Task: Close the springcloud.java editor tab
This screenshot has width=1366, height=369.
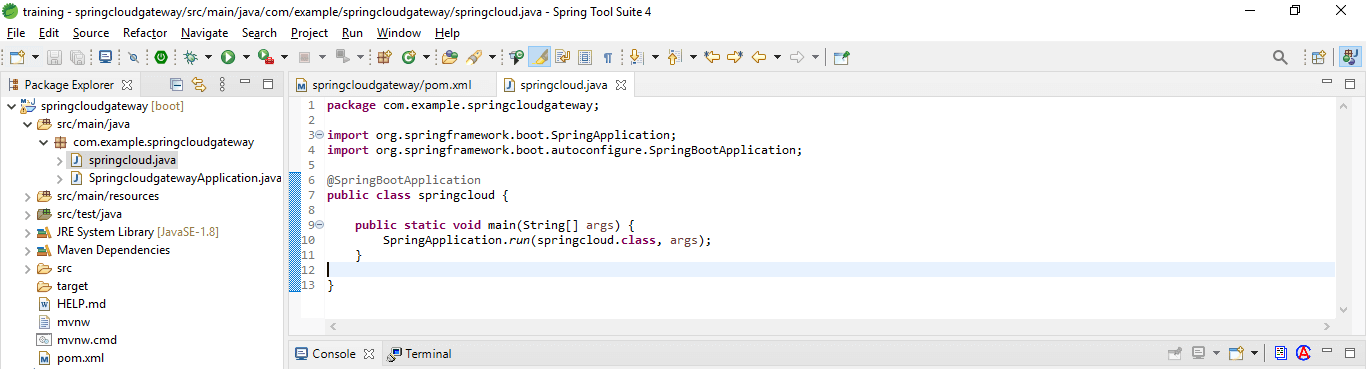Action: click(x=620, y=85)
